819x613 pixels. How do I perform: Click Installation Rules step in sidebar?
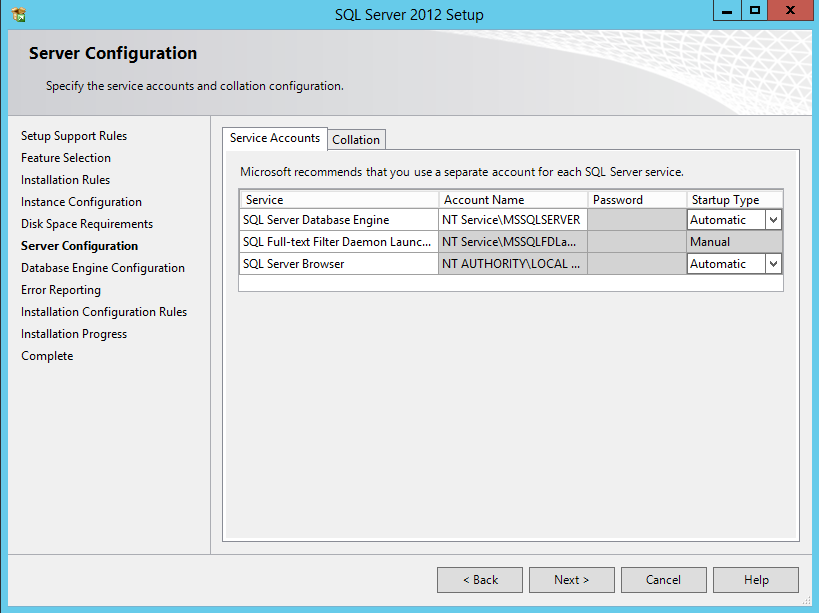65,180
